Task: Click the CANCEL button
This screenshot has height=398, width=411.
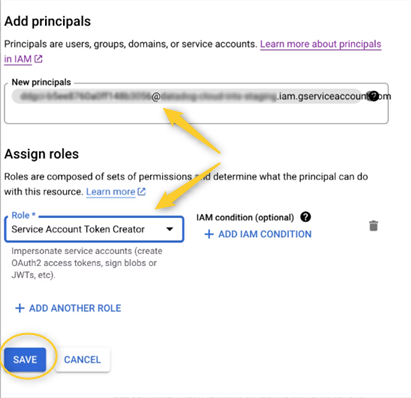Action: coord(82,359)
